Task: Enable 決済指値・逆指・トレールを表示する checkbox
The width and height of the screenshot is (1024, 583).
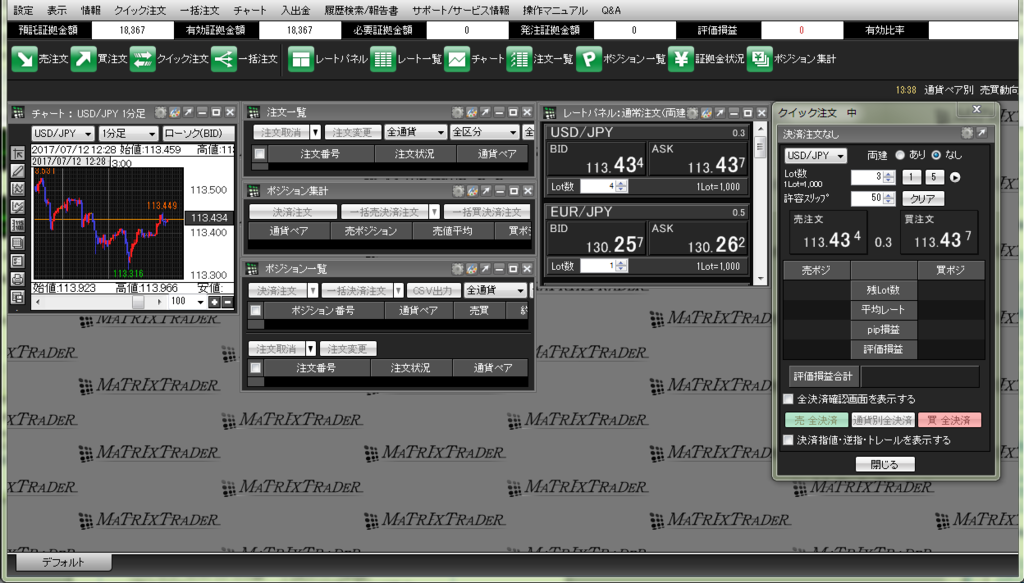Action: point(788,440)
